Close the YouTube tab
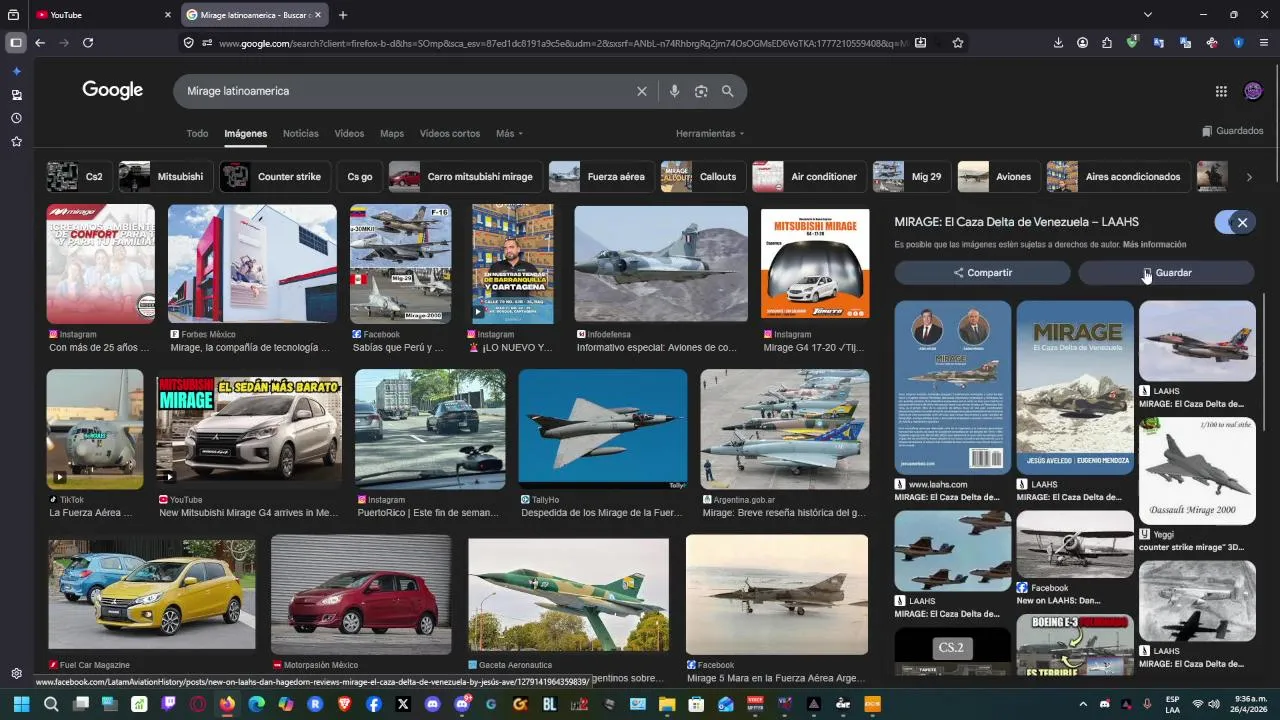 (x=168, y=15)
